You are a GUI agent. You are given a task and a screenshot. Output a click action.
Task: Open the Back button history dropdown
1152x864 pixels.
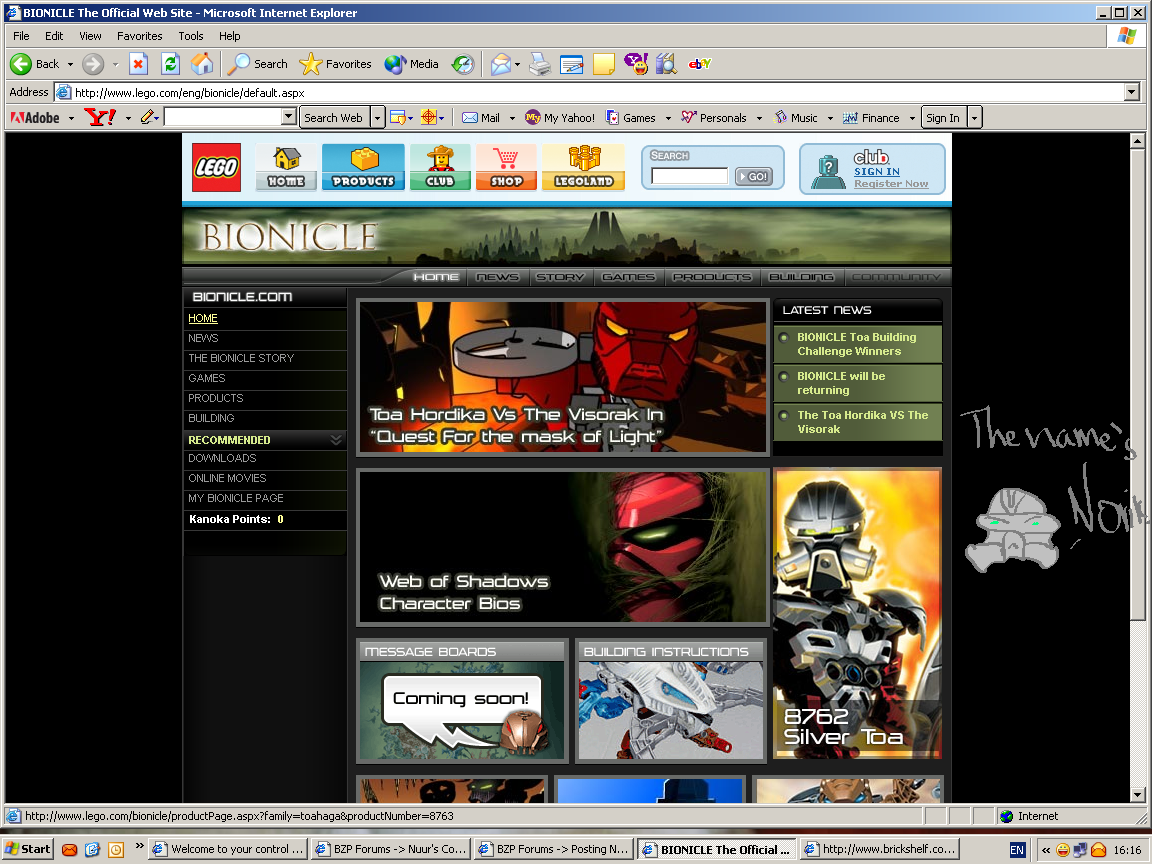(71, 65)
